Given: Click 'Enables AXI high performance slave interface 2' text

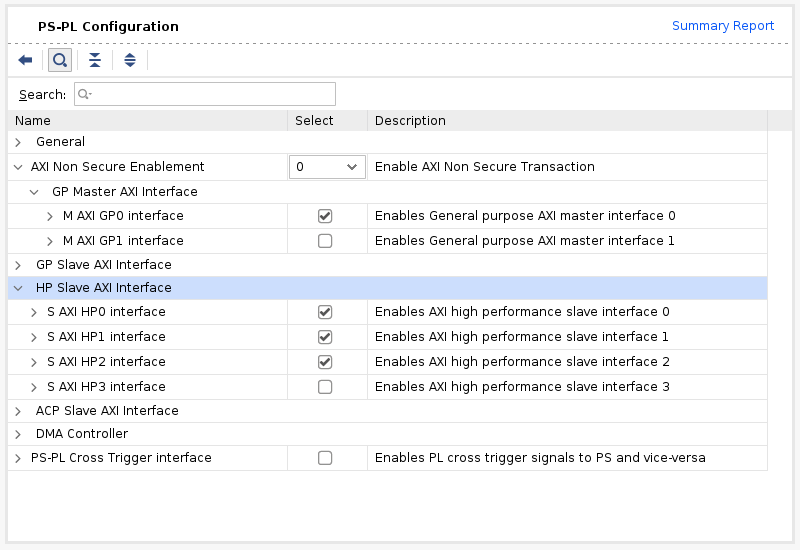Looking at the screenshot, I should pos(522,361).
